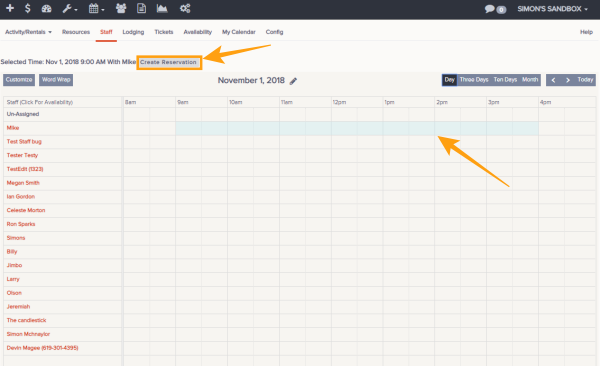Expand the calendar icon dropdown
The height and width of the screenshot is (366, 600).
pyautogui.click(x=96, y=8)
